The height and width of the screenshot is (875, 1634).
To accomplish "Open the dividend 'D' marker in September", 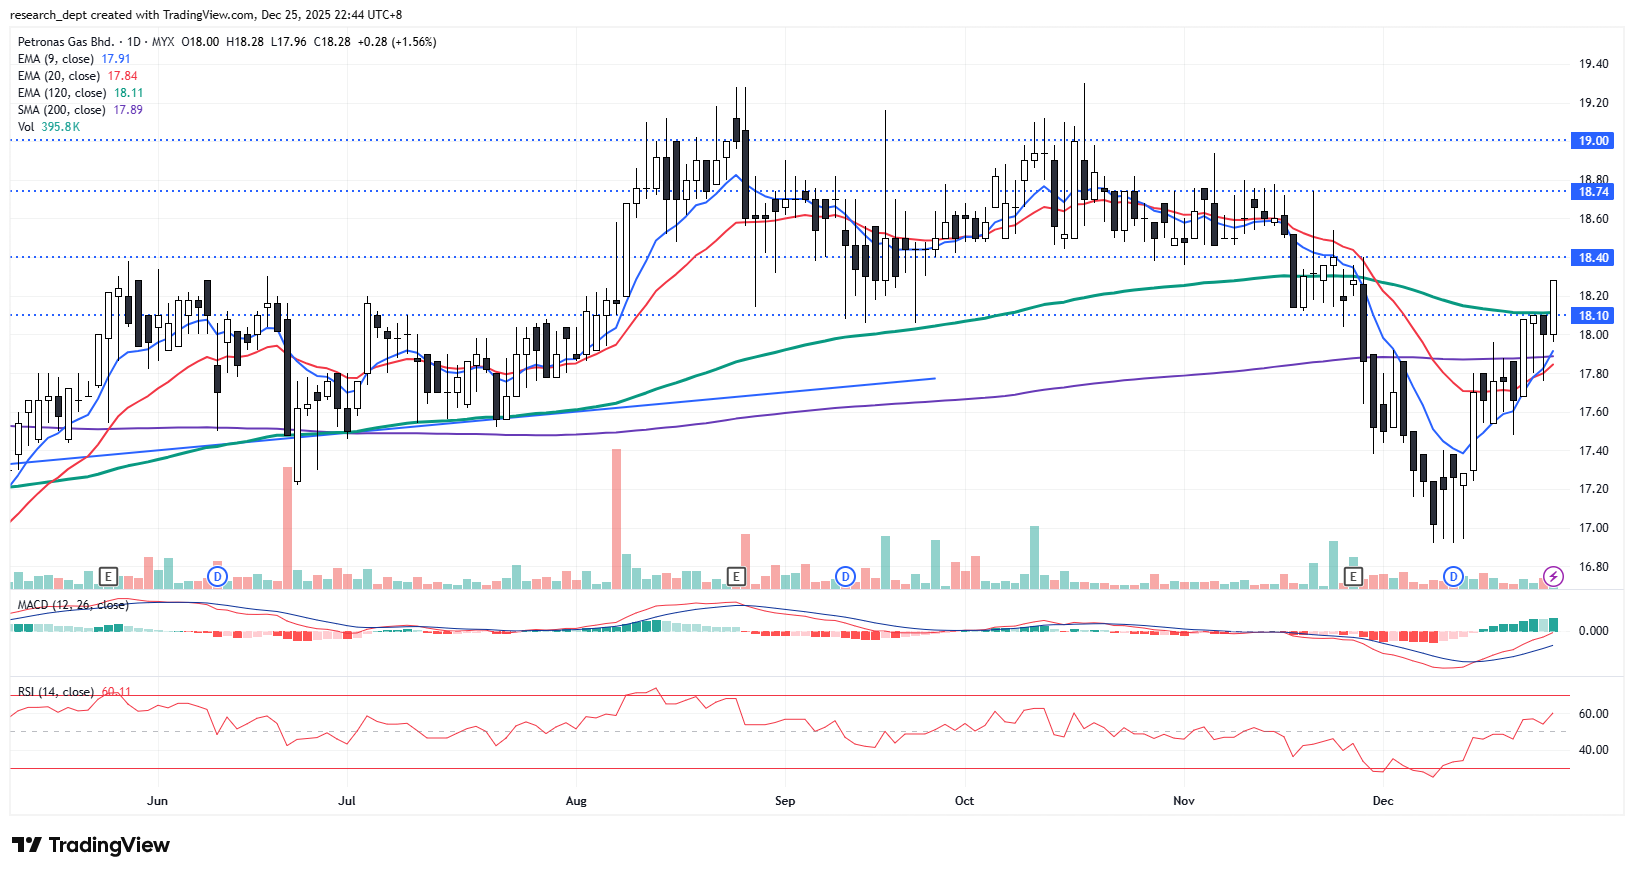I will click(x=846, y=576).
